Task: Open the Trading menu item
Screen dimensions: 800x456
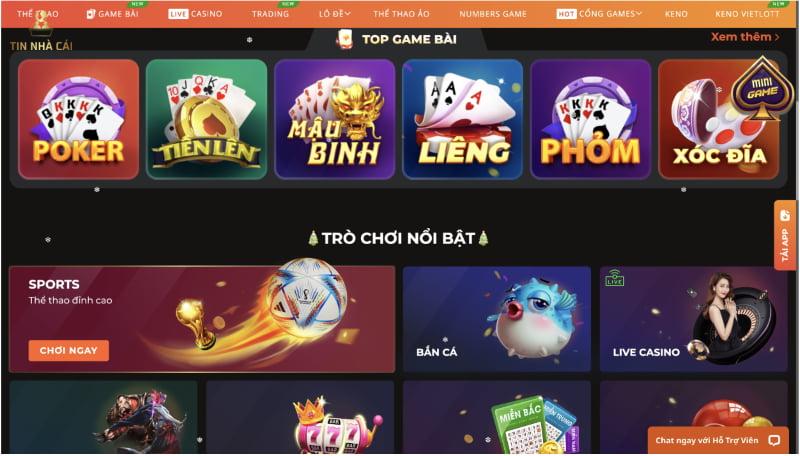Action: 270,14
